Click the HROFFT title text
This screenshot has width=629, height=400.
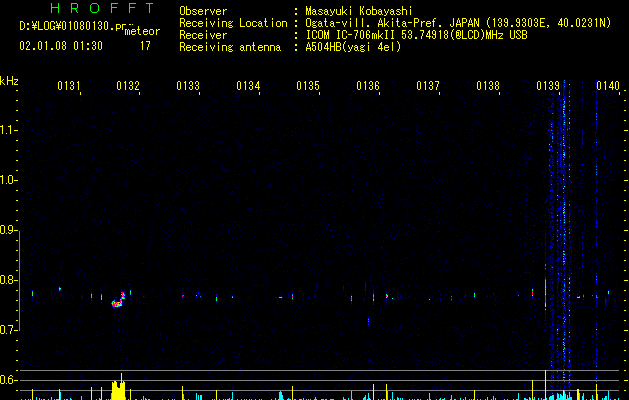(102, 8)
